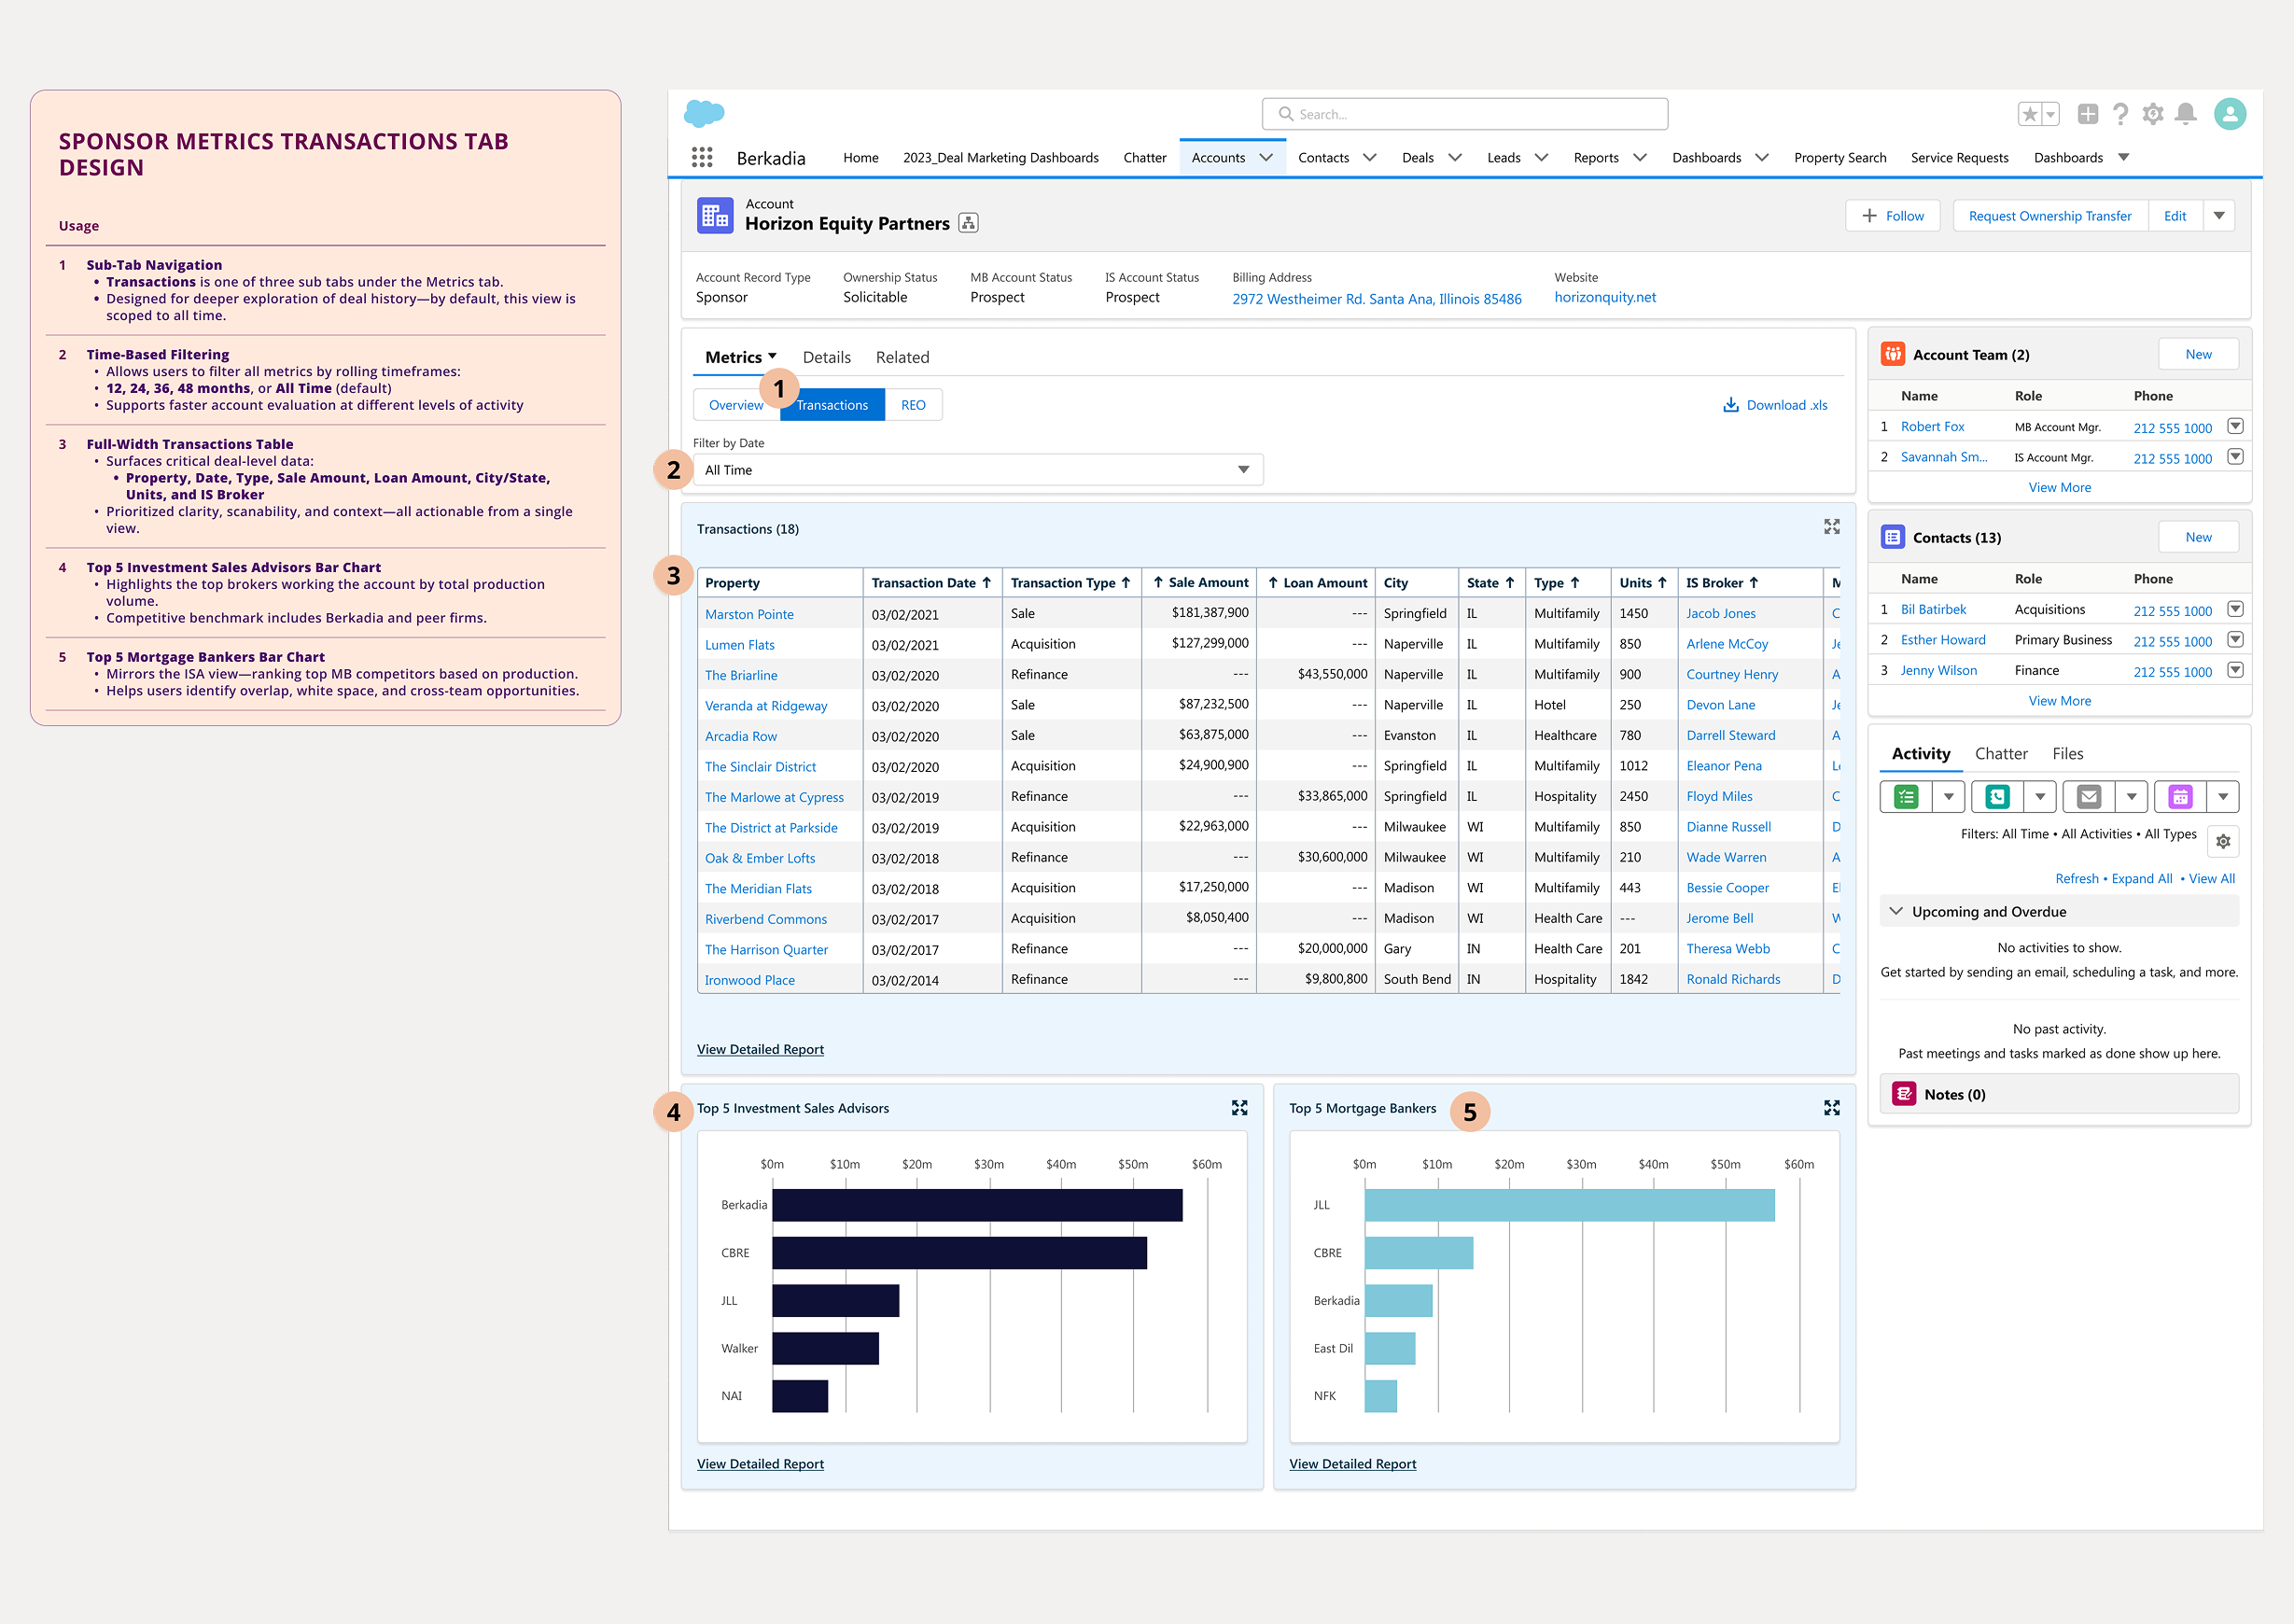The width and height of the screenshot is (2294, 1624).
Task: Click the Notes panel icon
Action: (1904, 1094)
